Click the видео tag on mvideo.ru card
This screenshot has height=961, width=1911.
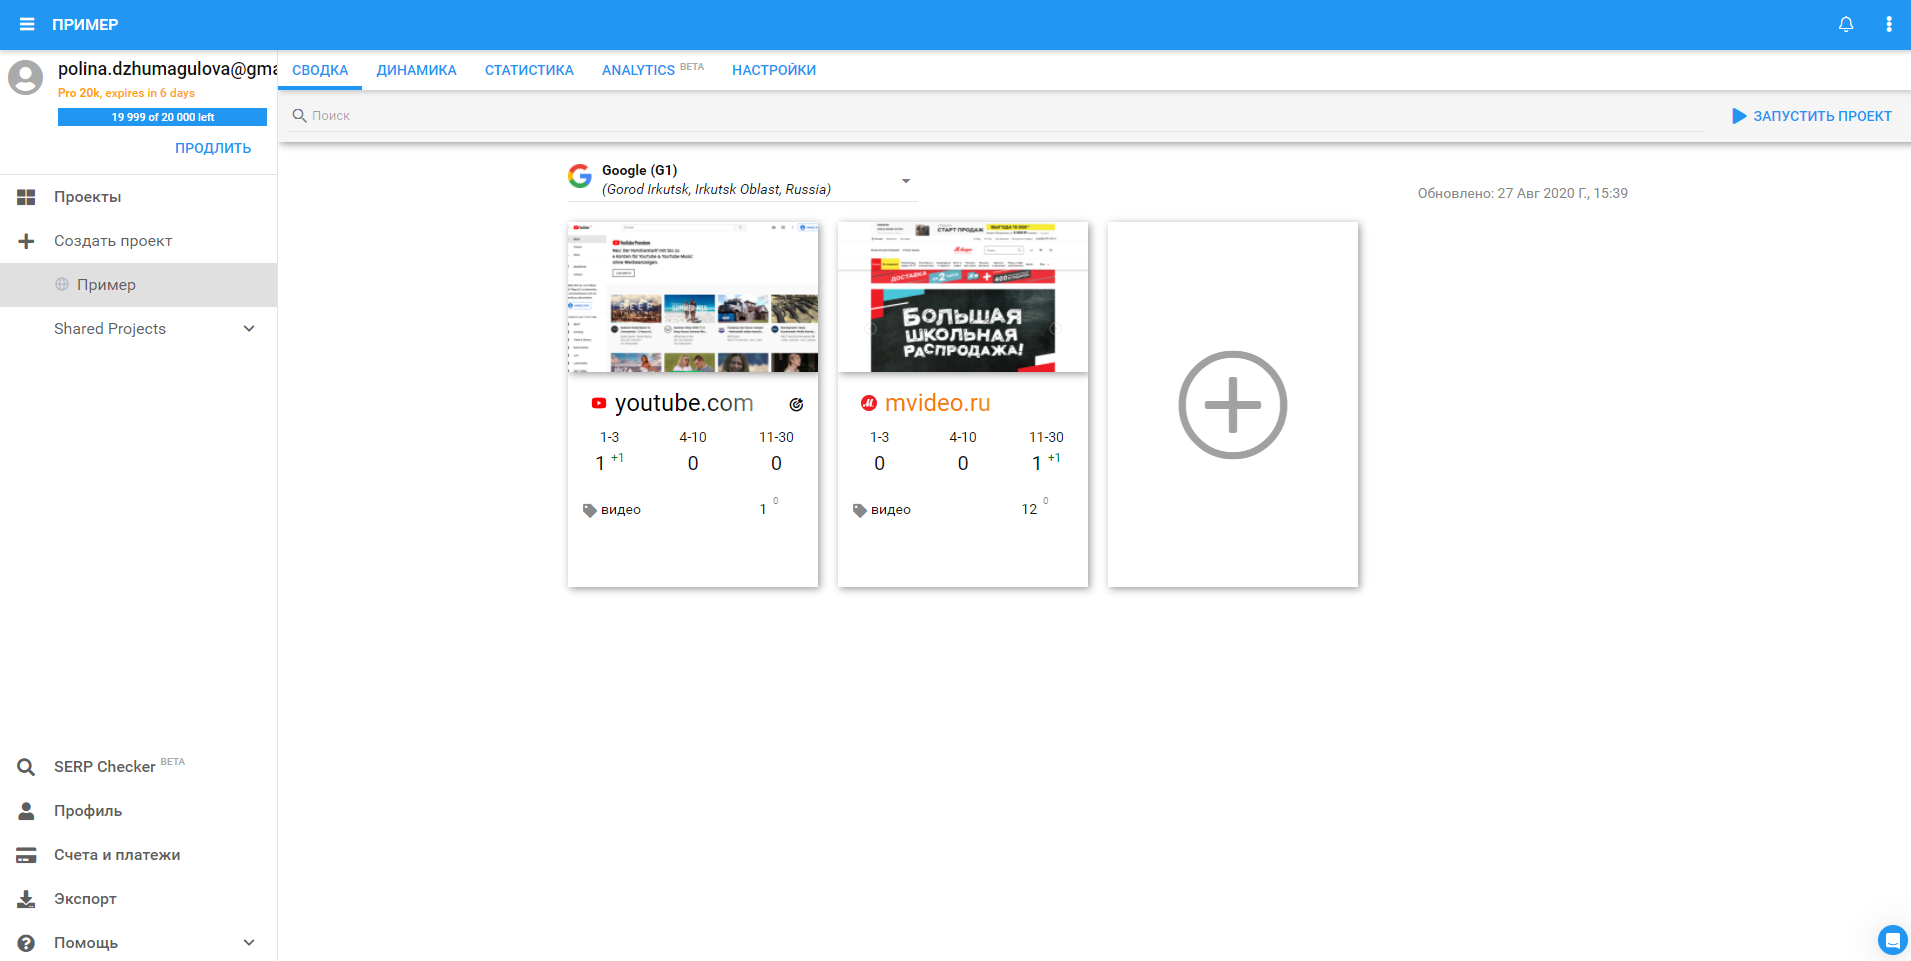point(891,510)
